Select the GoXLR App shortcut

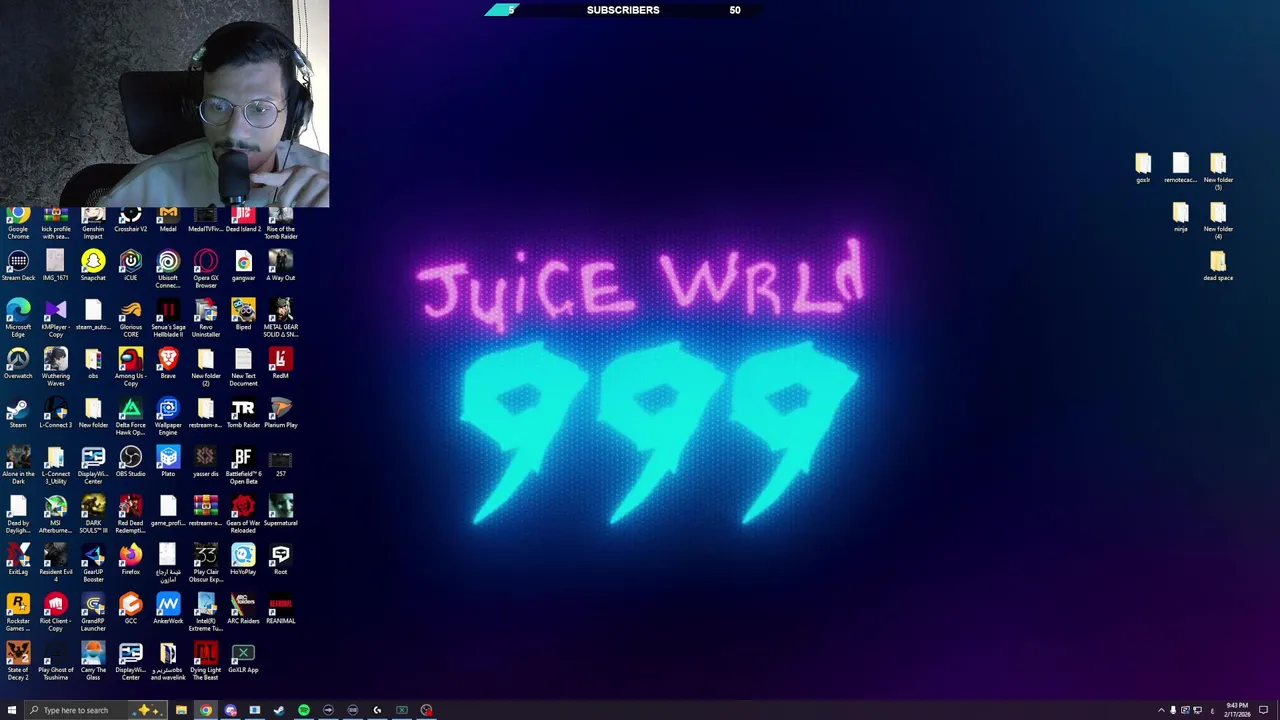click(x=243, y=658)
